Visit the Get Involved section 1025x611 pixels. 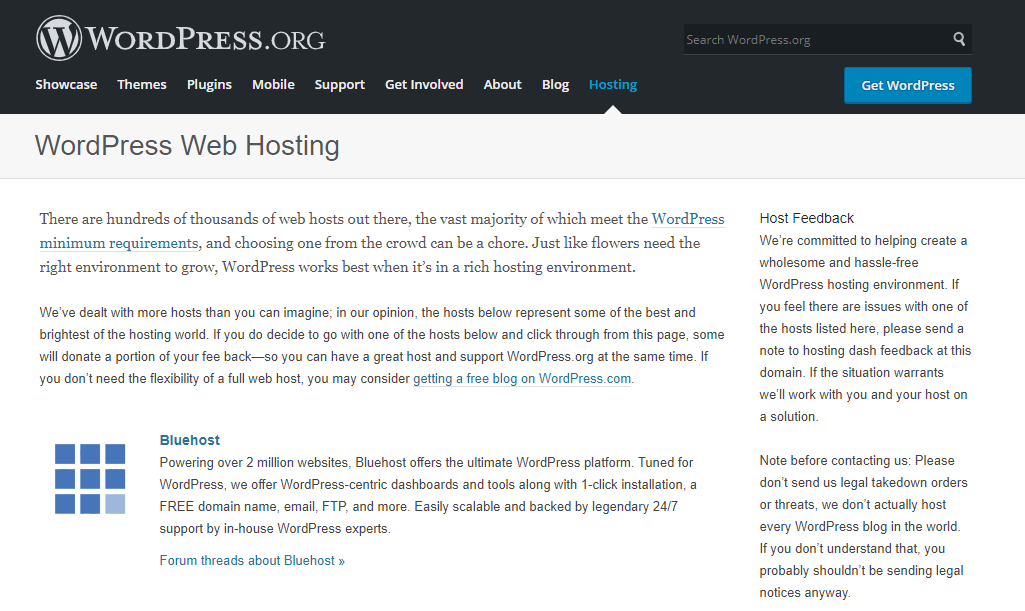(x=424, y=85)
